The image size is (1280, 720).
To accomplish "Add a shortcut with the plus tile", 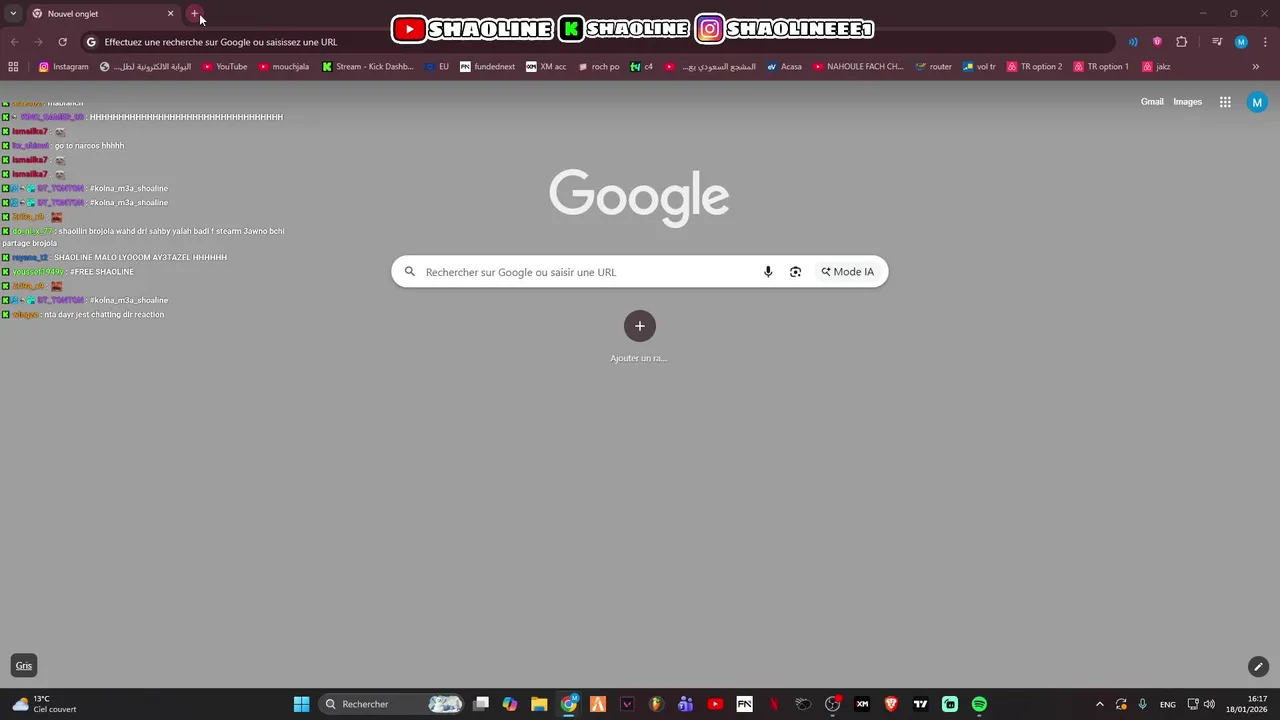I will point(640,326).
